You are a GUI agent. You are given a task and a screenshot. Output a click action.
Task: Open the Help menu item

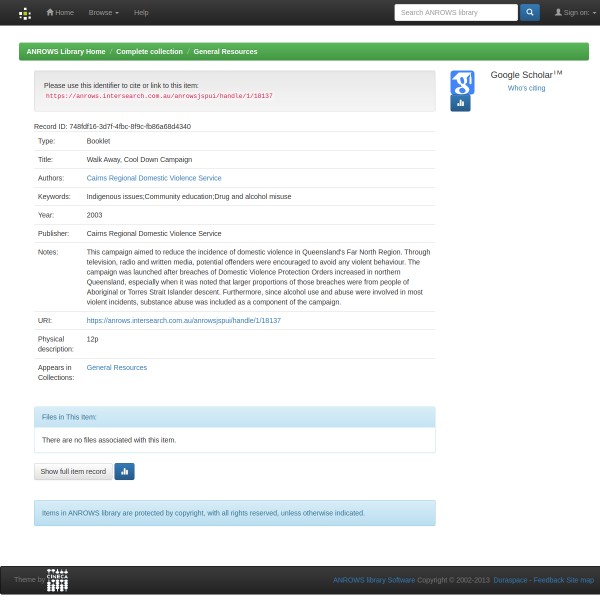click(141, 12)
